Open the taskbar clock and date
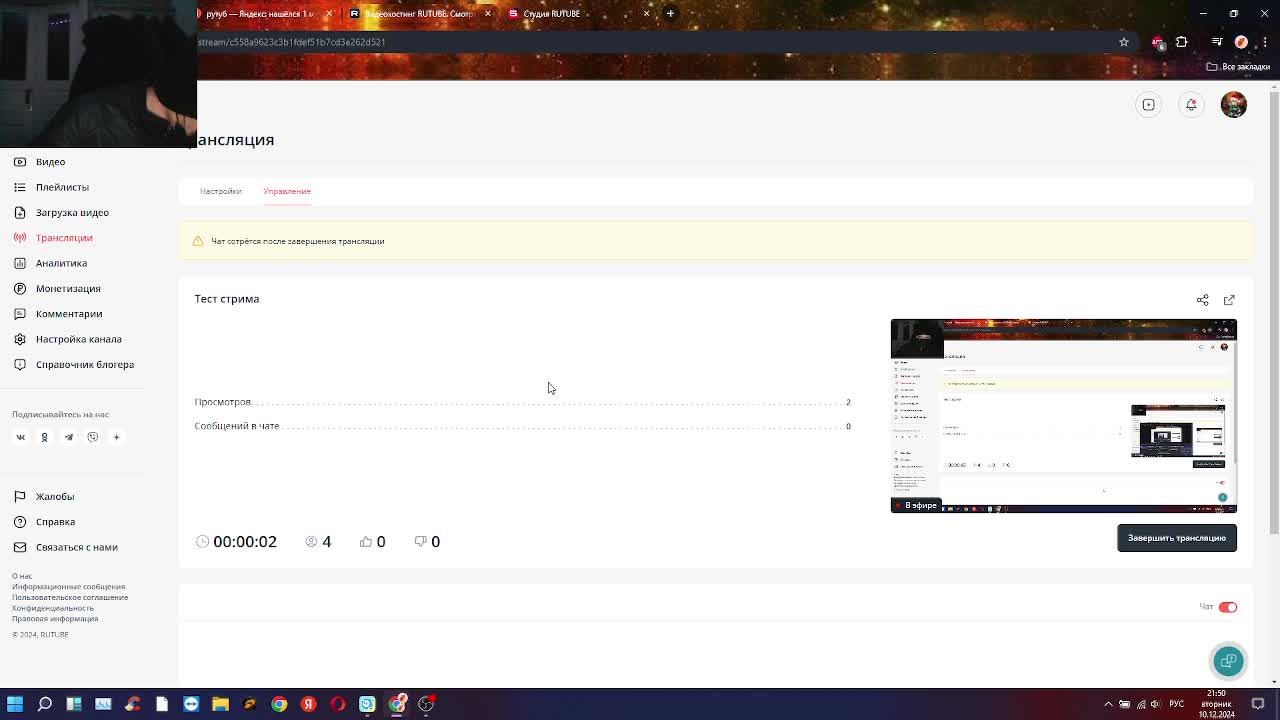This screenshot has width=1280, height=720. (x=1216, y=704)
